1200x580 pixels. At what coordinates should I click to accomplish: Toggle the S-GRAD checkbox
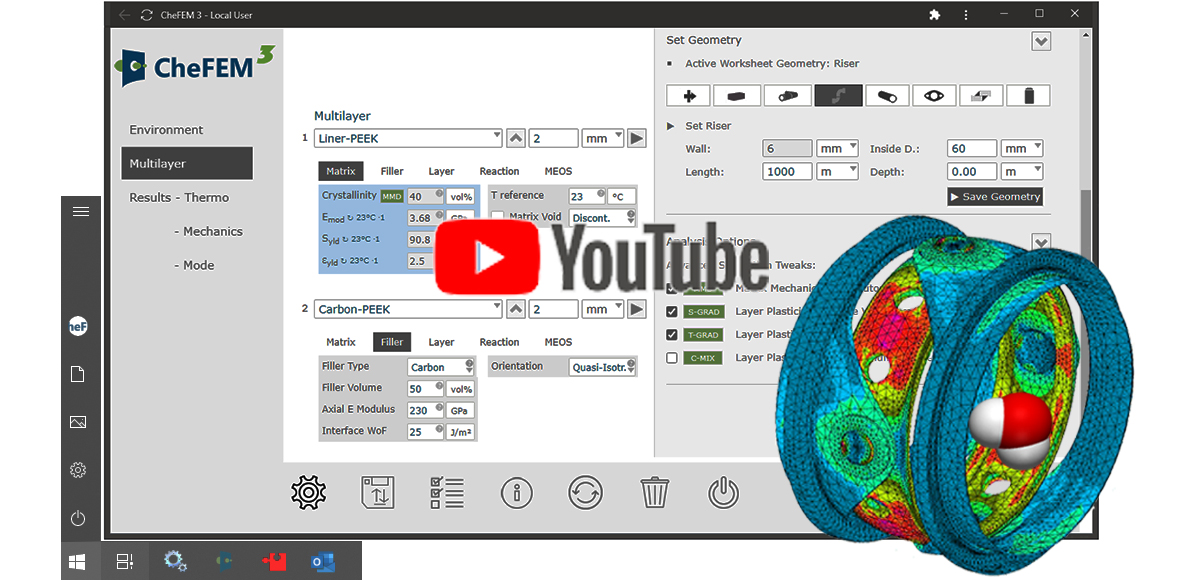(x=672, y=311)
